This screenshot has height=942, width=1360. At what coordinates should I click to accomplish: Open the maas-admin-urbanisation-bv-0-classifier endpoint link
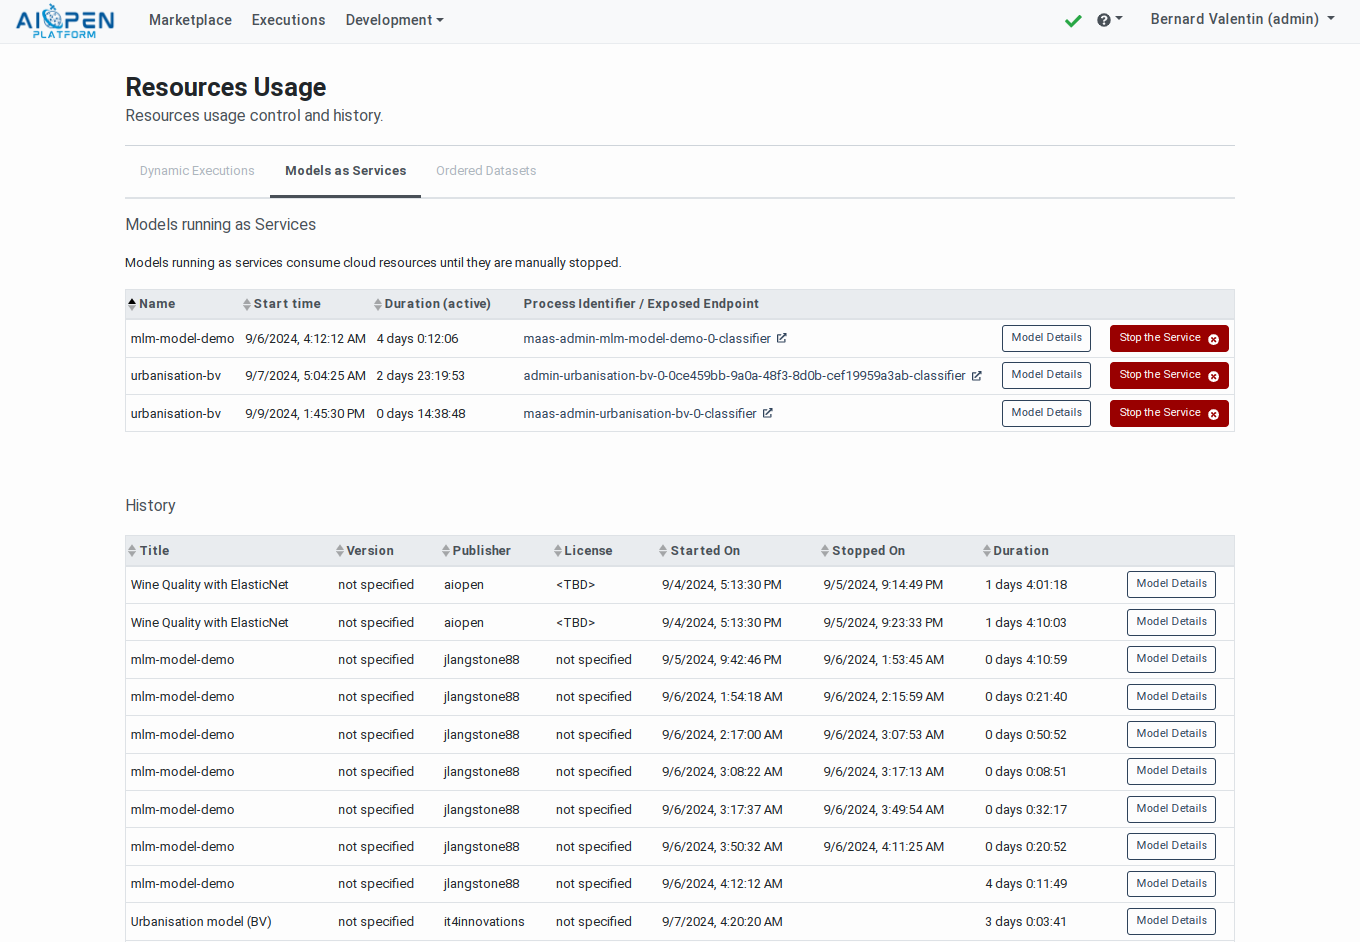coord(639,414)
